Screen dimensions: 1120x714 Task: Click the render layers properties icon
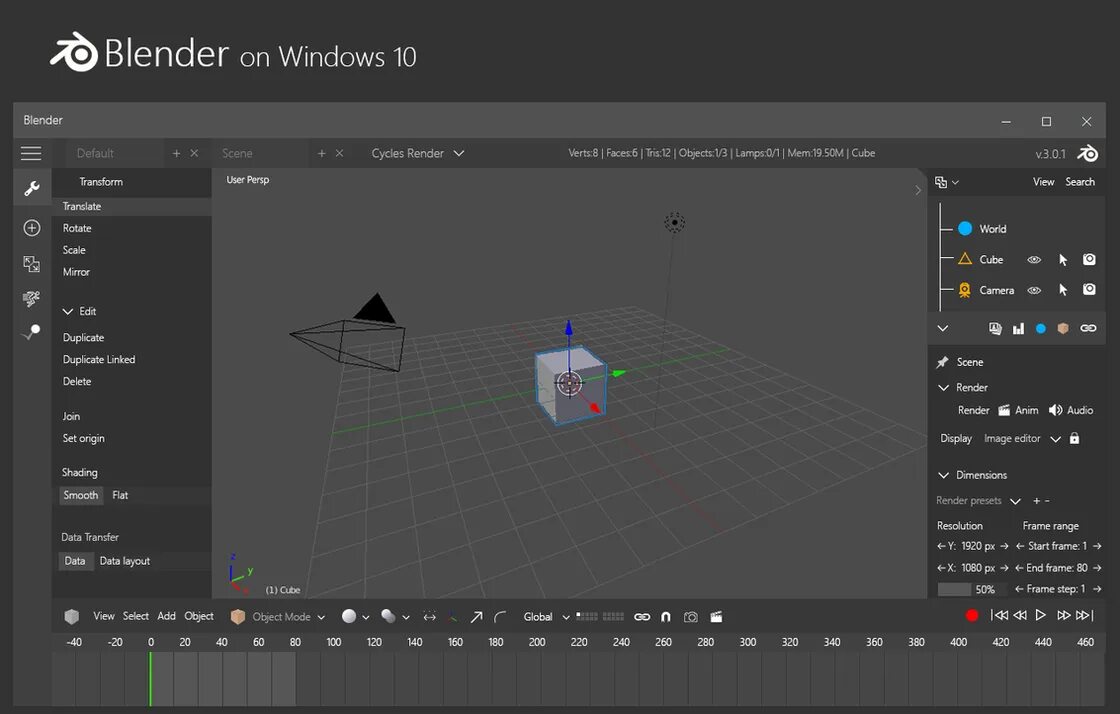995,328
